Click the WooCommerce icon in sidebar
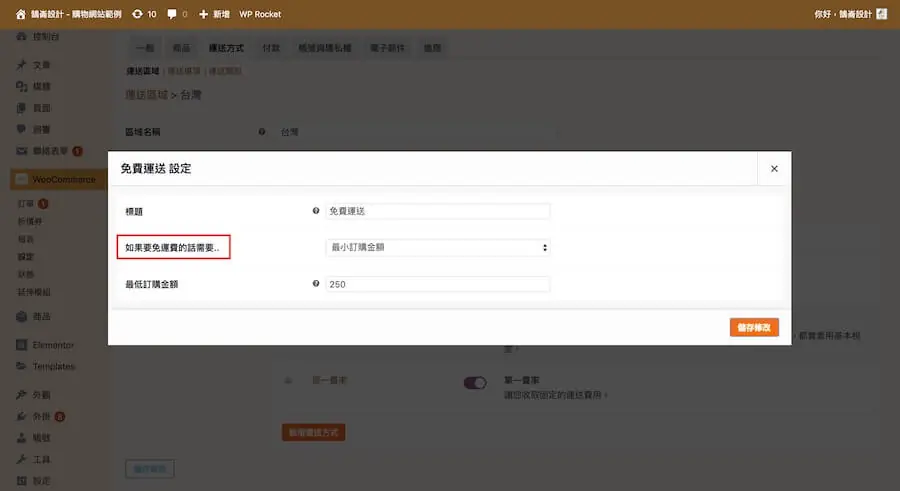 pos(21,179)
